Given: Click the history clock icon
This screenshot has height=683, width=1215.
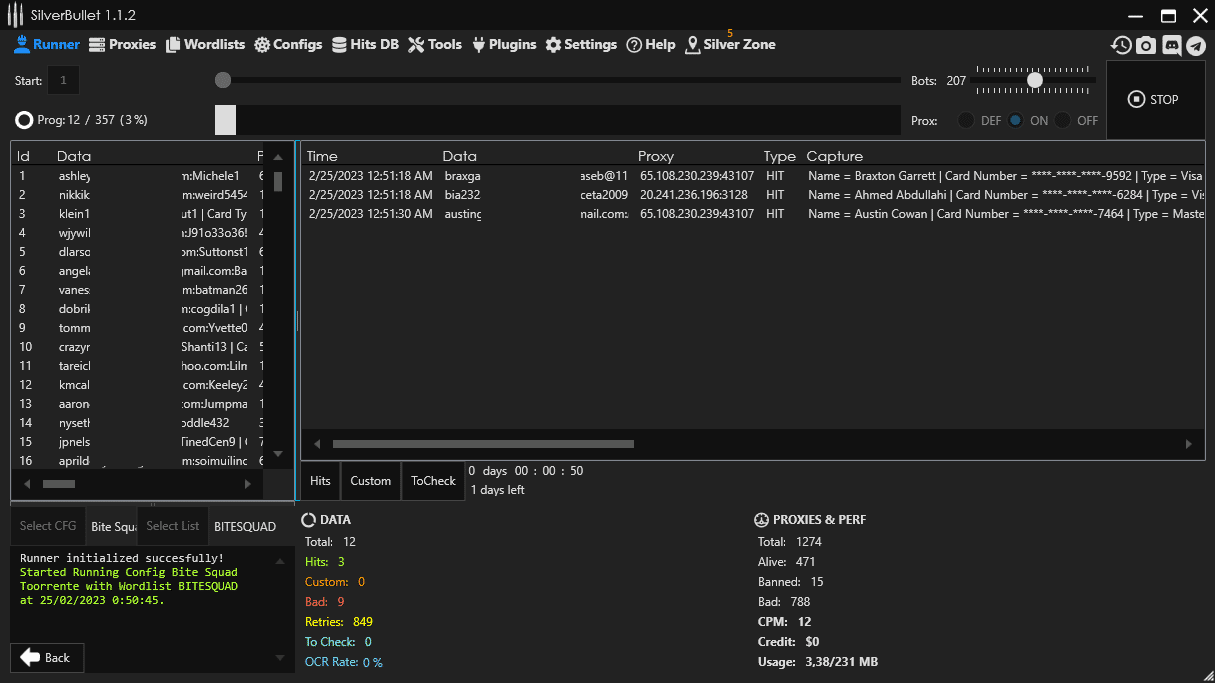Looking at the screenshot, I should click(1121, 46).
